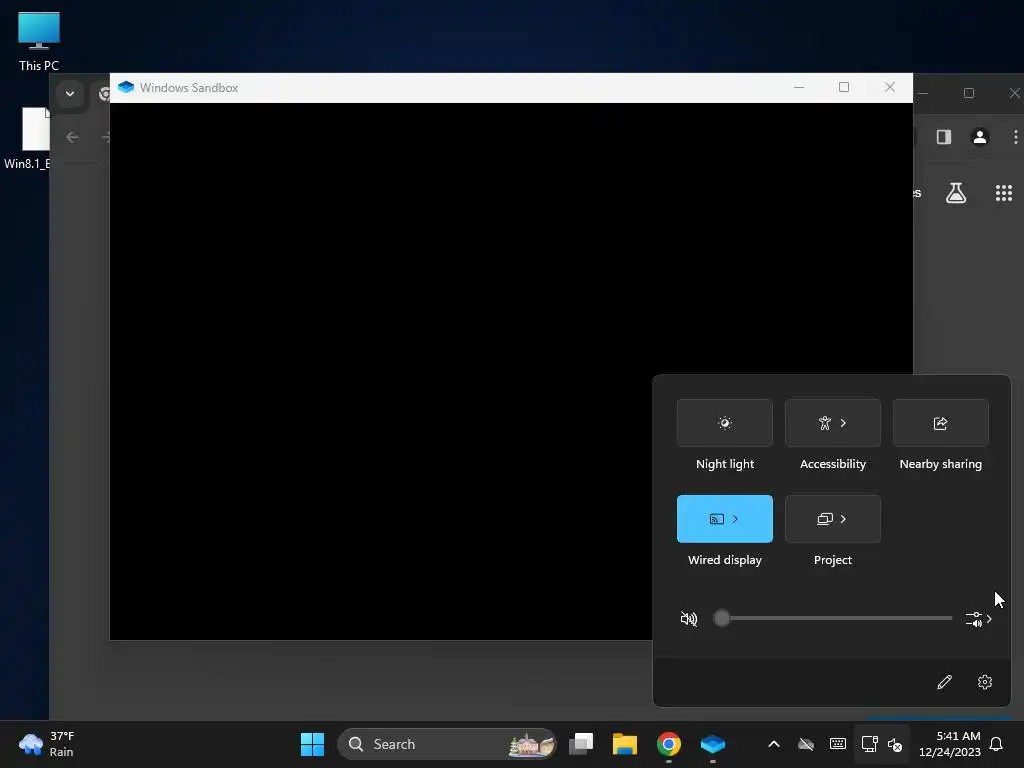Image resolution: width=1024 pixels, height=768 pixels.
Task: Click the Windows Sandbox title bar icon
Action: pos(126,88)
